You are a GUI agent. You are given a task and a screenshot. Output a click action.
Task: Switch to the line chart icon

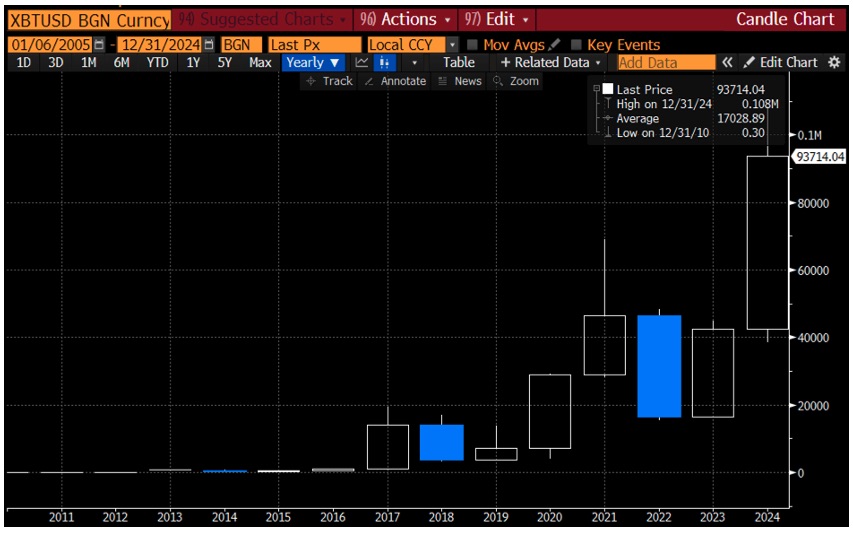362,63
